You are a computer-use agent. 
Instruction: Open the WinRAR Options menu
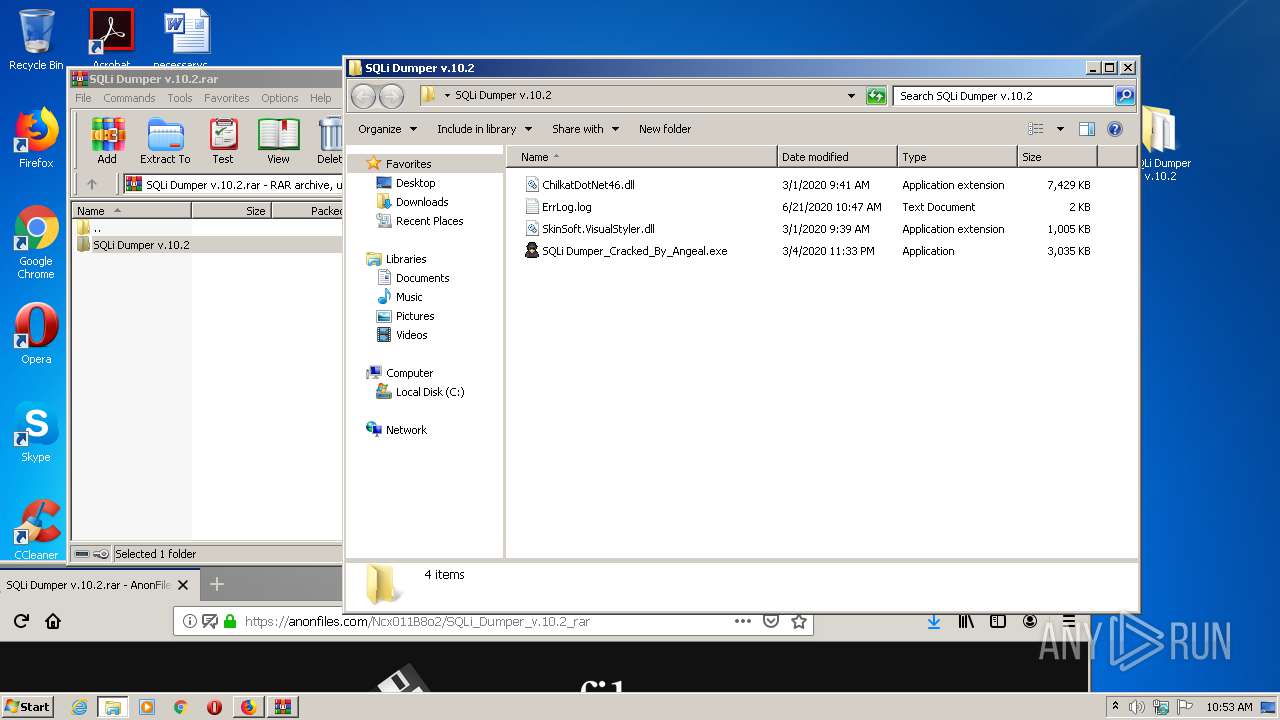(280, 98)
